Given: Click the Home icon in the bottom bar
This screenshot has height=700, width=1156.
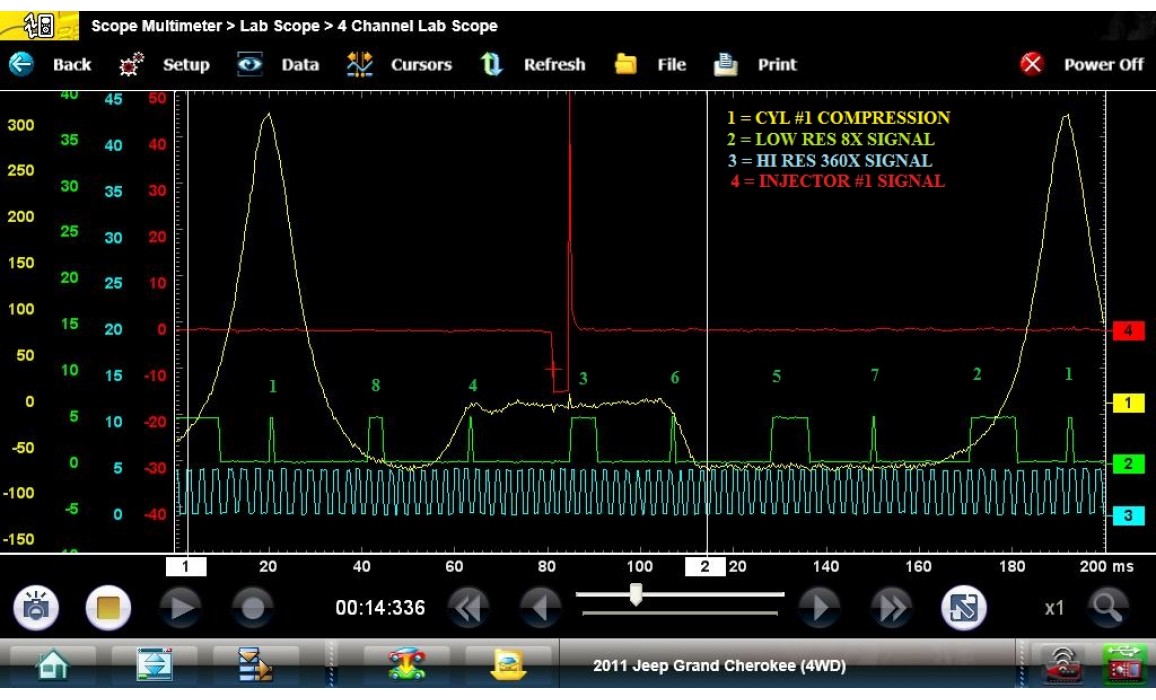Looking at the screenshot, I should [x=52, y=666].
